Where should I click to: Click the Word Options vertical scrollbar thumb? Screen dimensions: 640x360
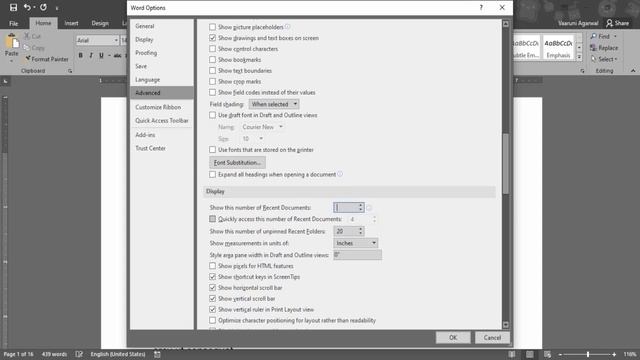506,164
